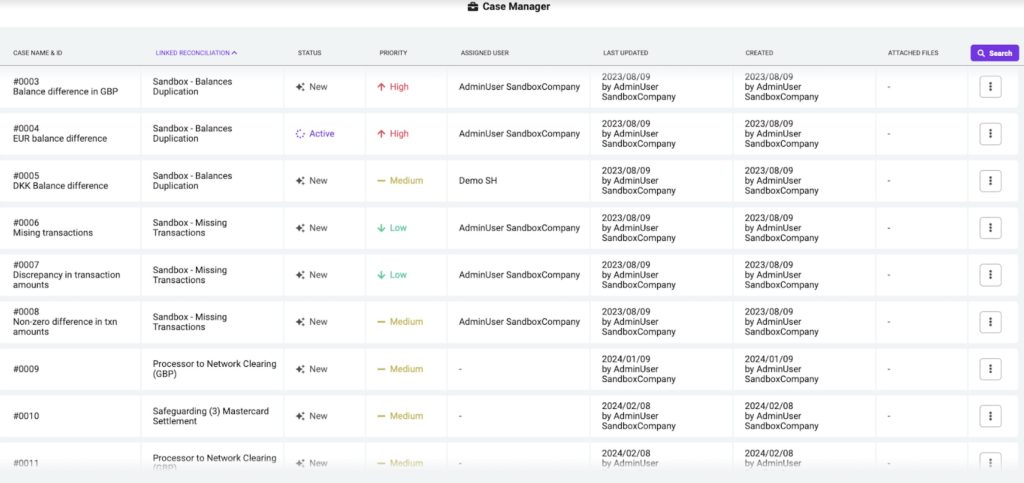This screenshot has height=483, width=1024.
Task: Open the three-dot menu for case #0003
Action: click(990, 87)
